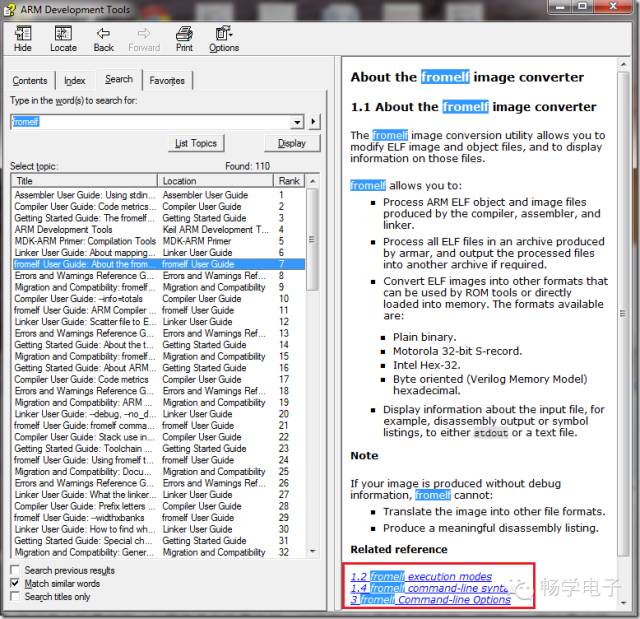Viewport: 640px width, 619px height.
Task: Select Getting Started Guide: Special ch... result
Action: [x=158, y=540]
